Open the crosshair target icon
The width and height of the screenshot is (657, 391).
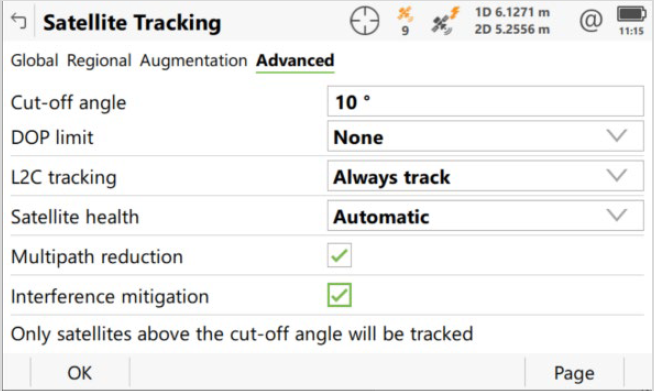coord(365,21)
